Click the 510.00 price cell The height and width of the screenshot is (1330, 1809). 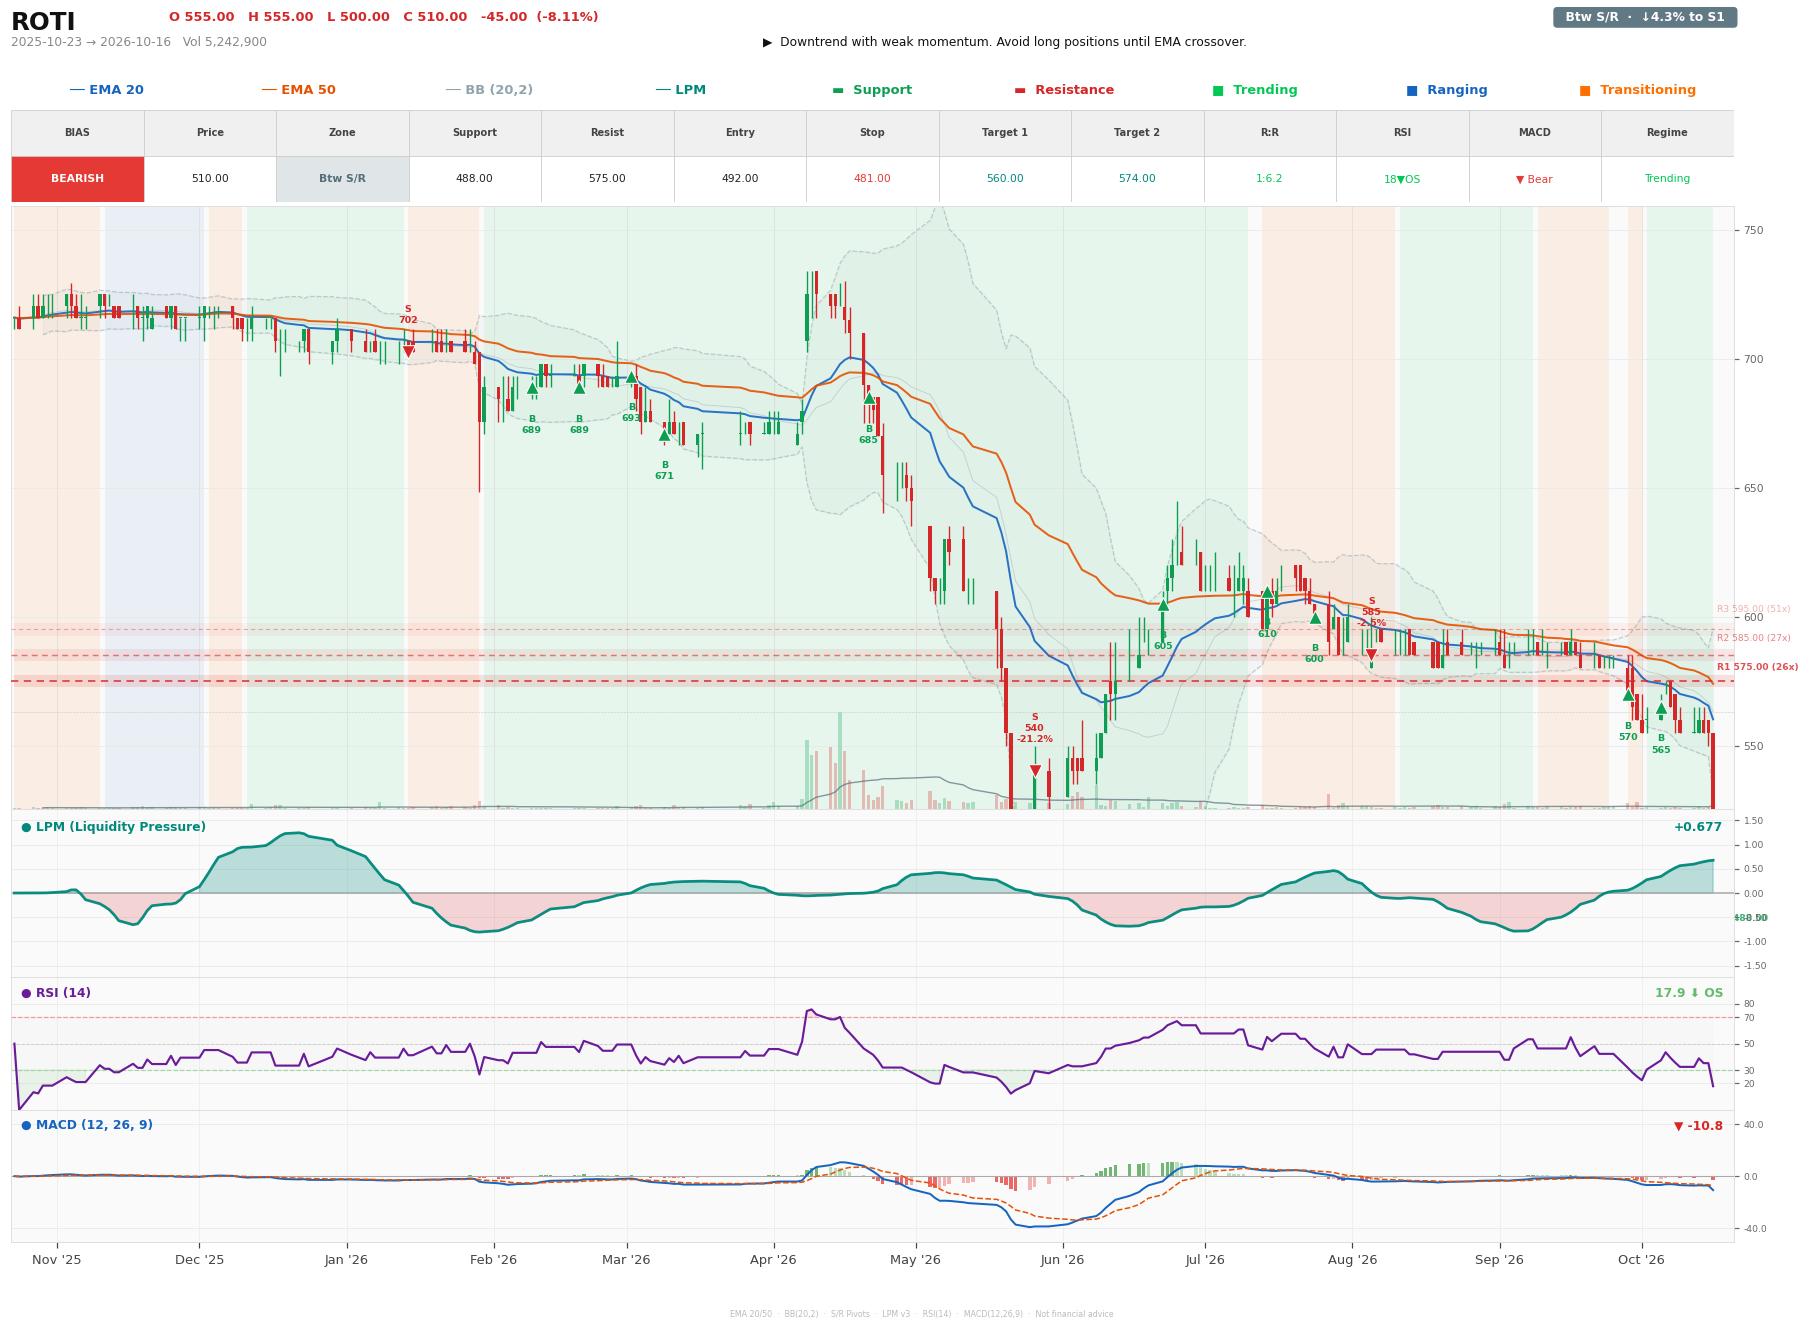(x=210, y=179)
